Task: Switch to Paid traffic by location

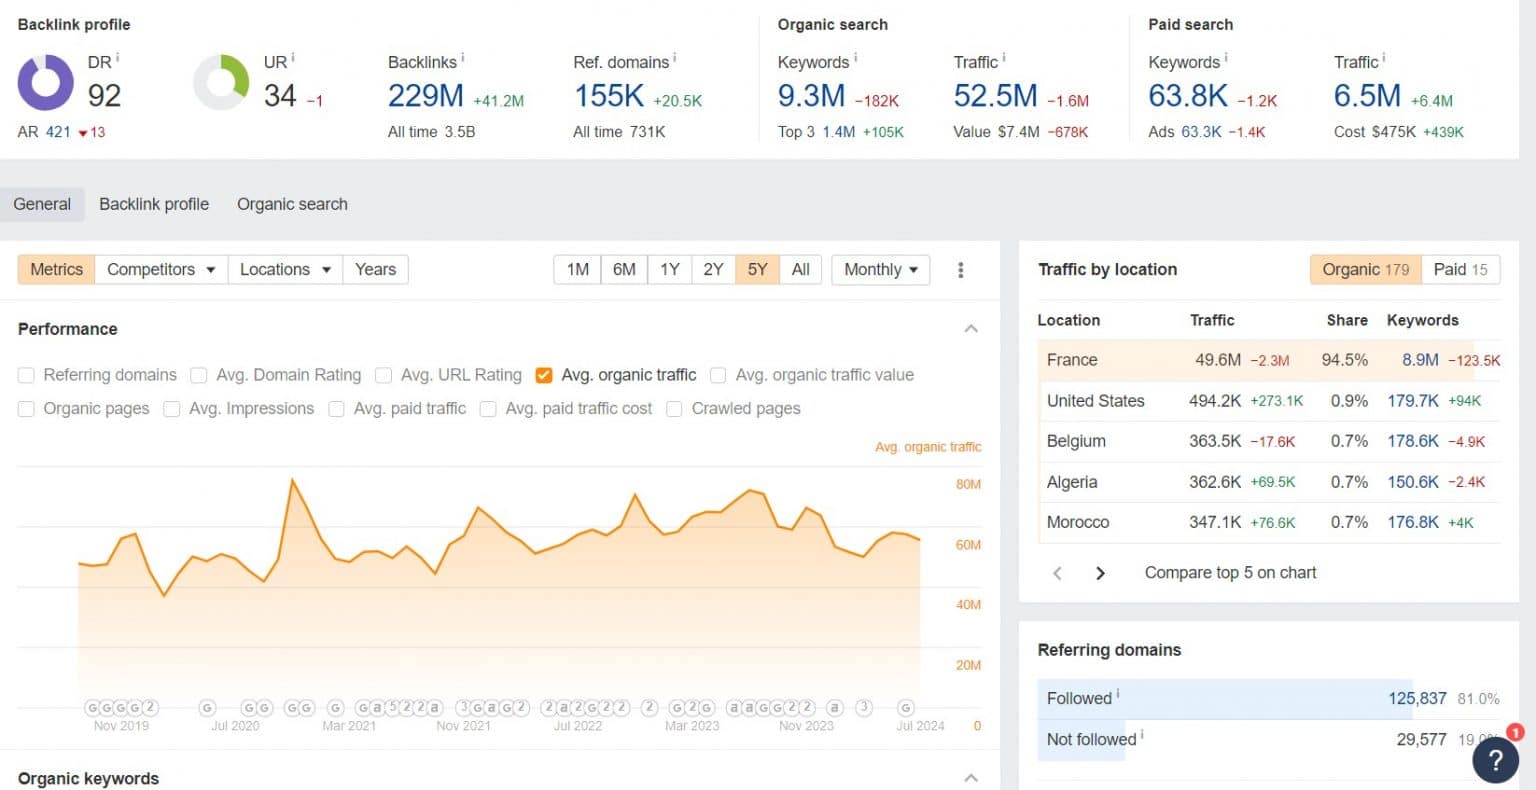Action: [1461, 269]
